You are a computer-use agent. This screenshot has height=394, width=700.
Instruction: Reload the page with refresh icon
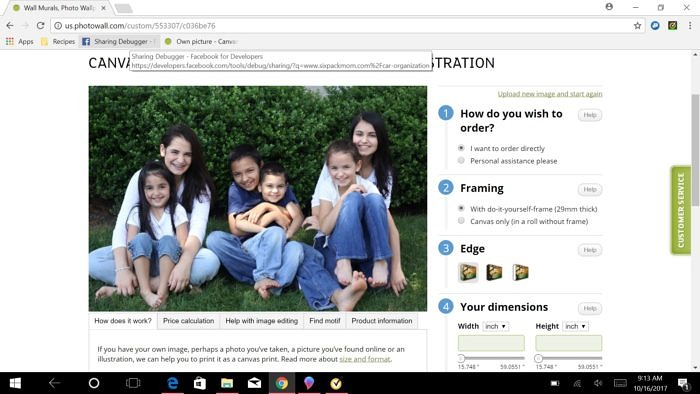click(41, 26)
